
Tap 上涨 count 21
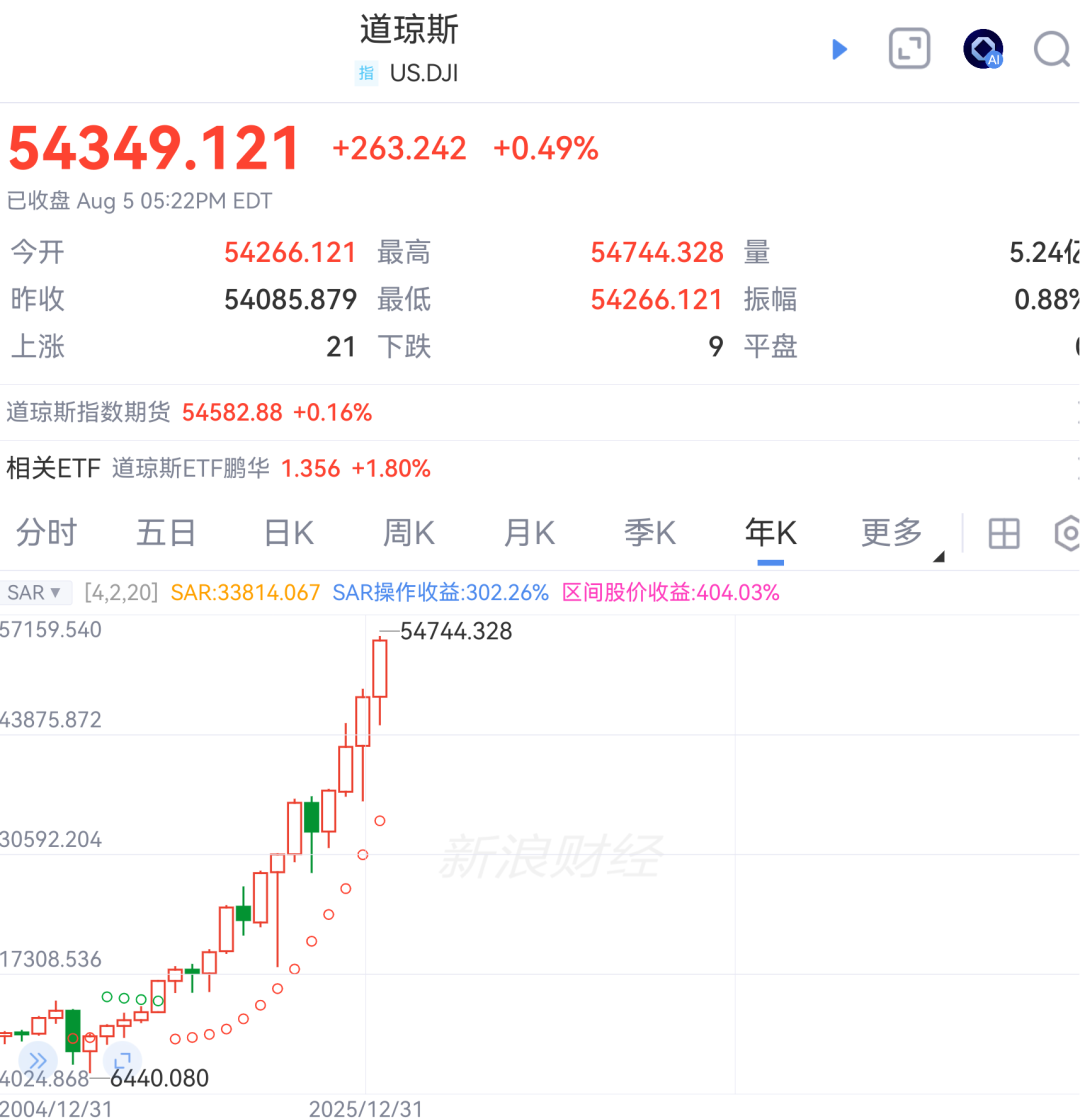coord(340,347)
